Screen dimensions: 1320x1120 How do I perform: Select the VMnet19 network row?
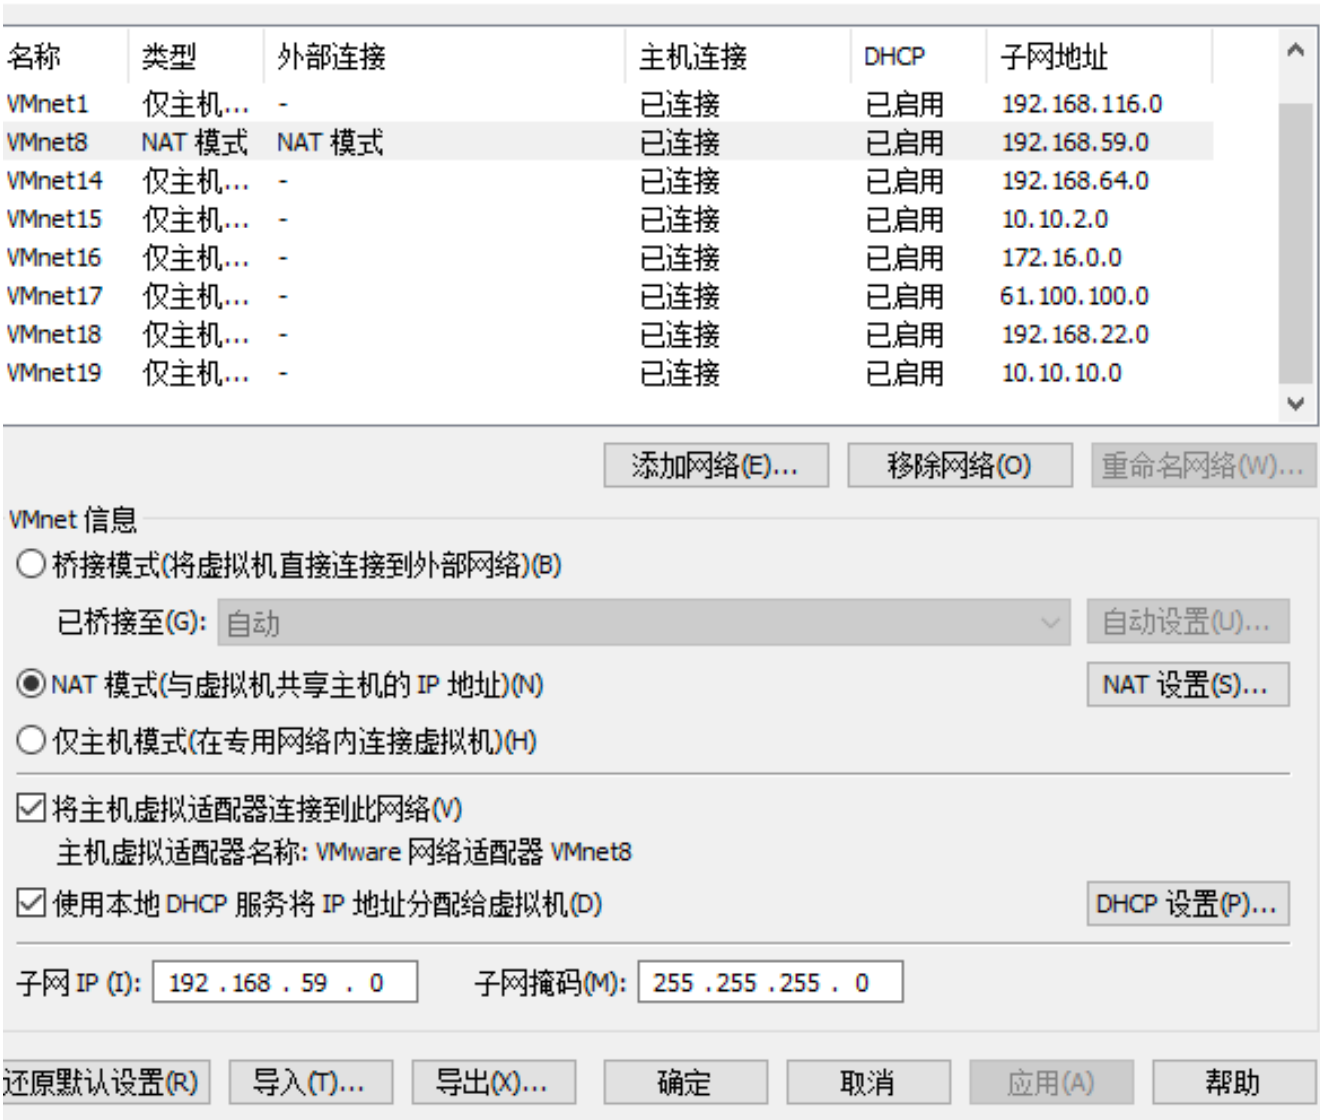coord(54,373)
